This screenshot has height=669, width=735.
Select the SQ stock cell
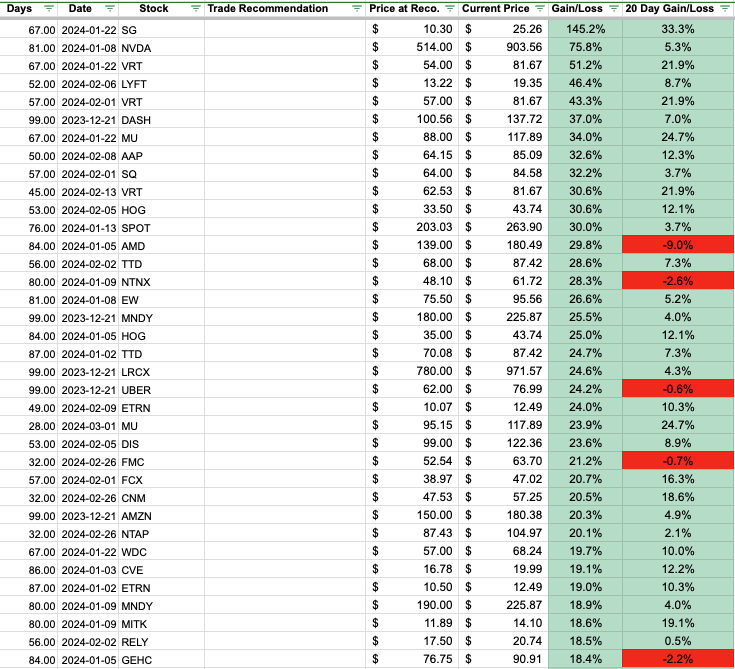(162, 174)
